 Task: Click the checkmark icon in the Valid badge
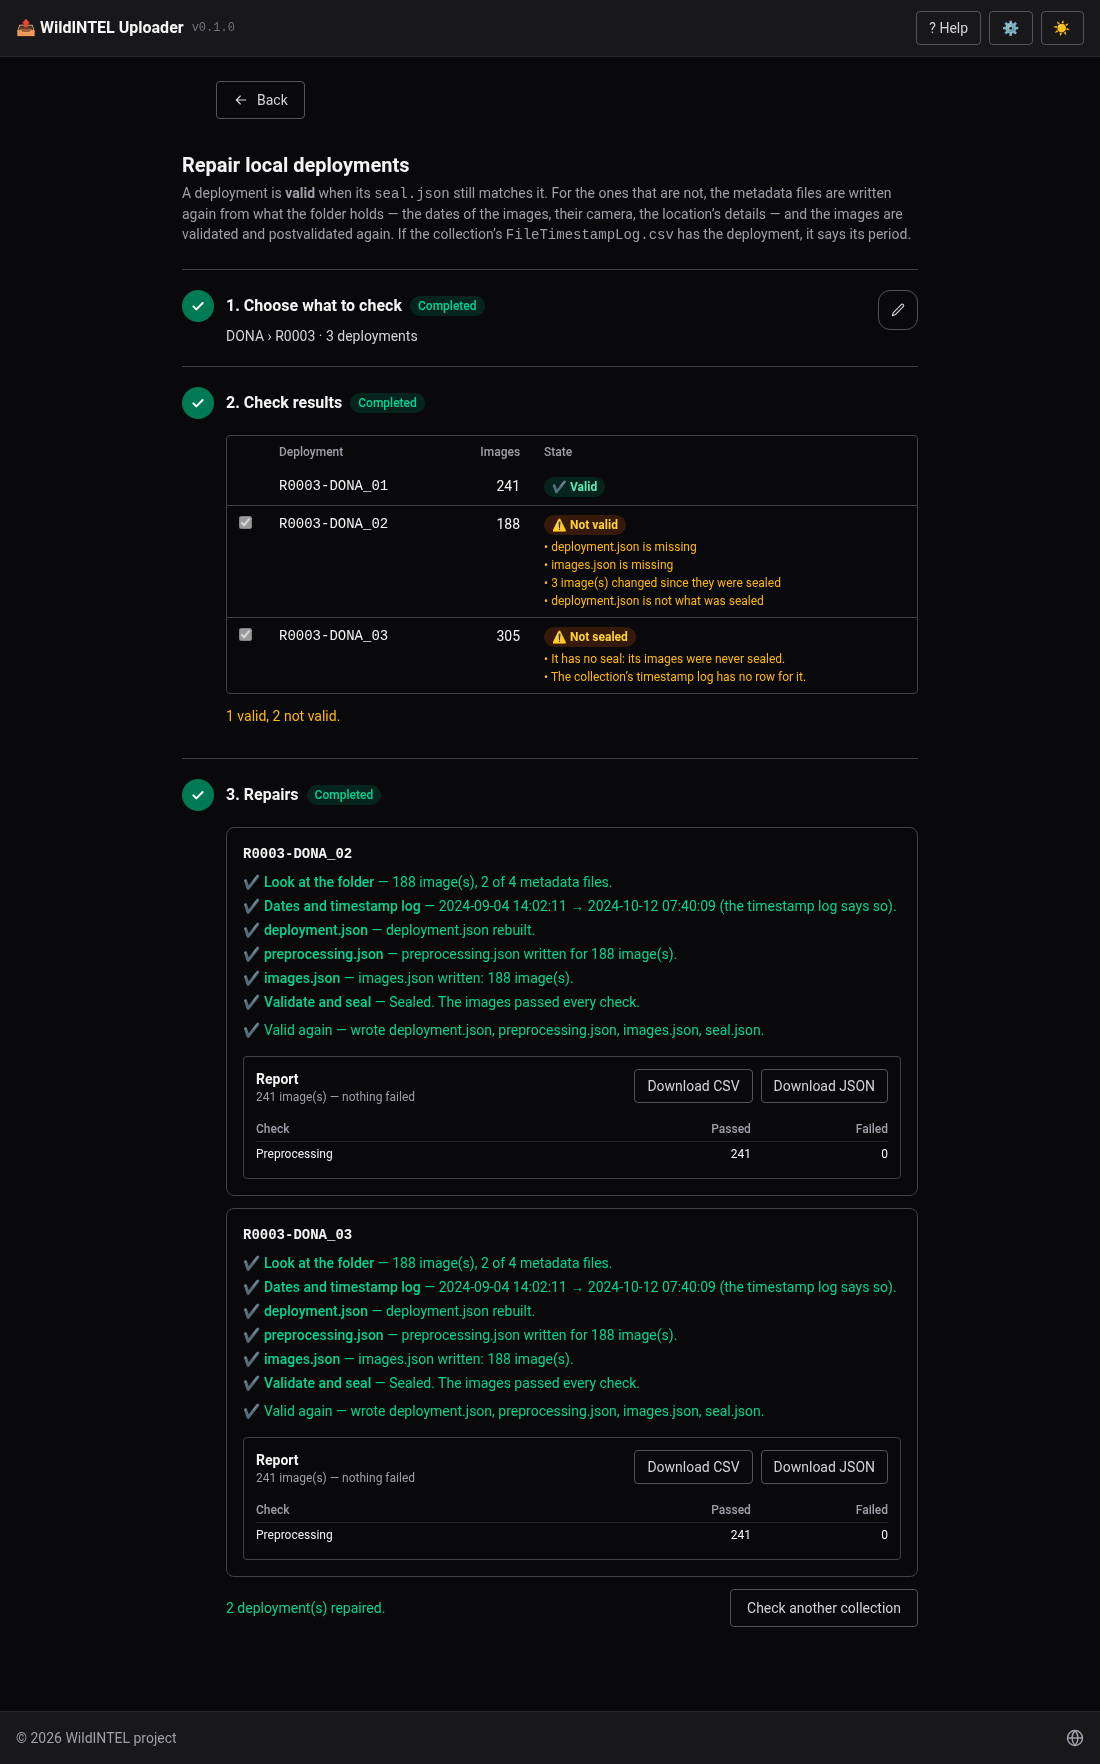[559, 487]
